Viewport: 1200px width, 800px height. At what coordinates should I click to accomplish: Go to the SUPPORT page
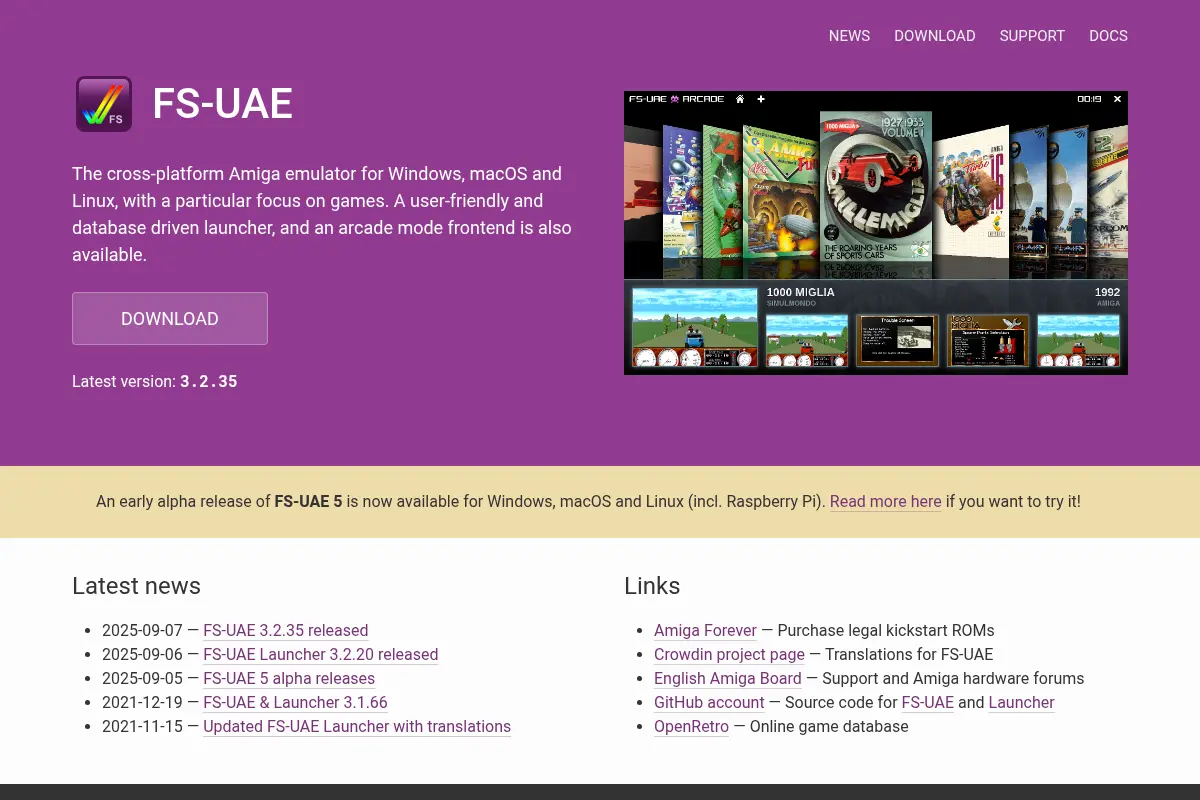[x=1032, y=36]
